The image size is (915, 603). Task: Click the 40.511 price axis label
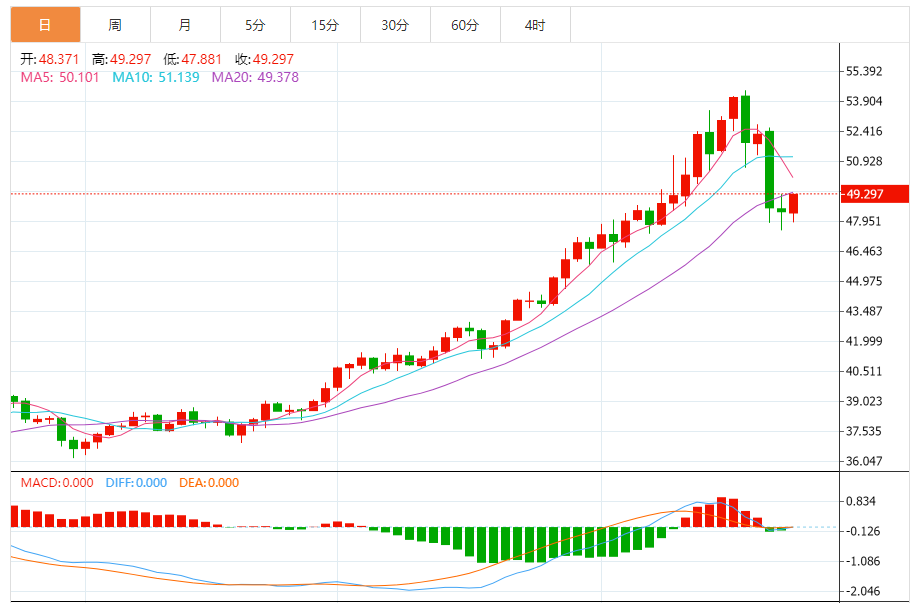coord(864,371)
